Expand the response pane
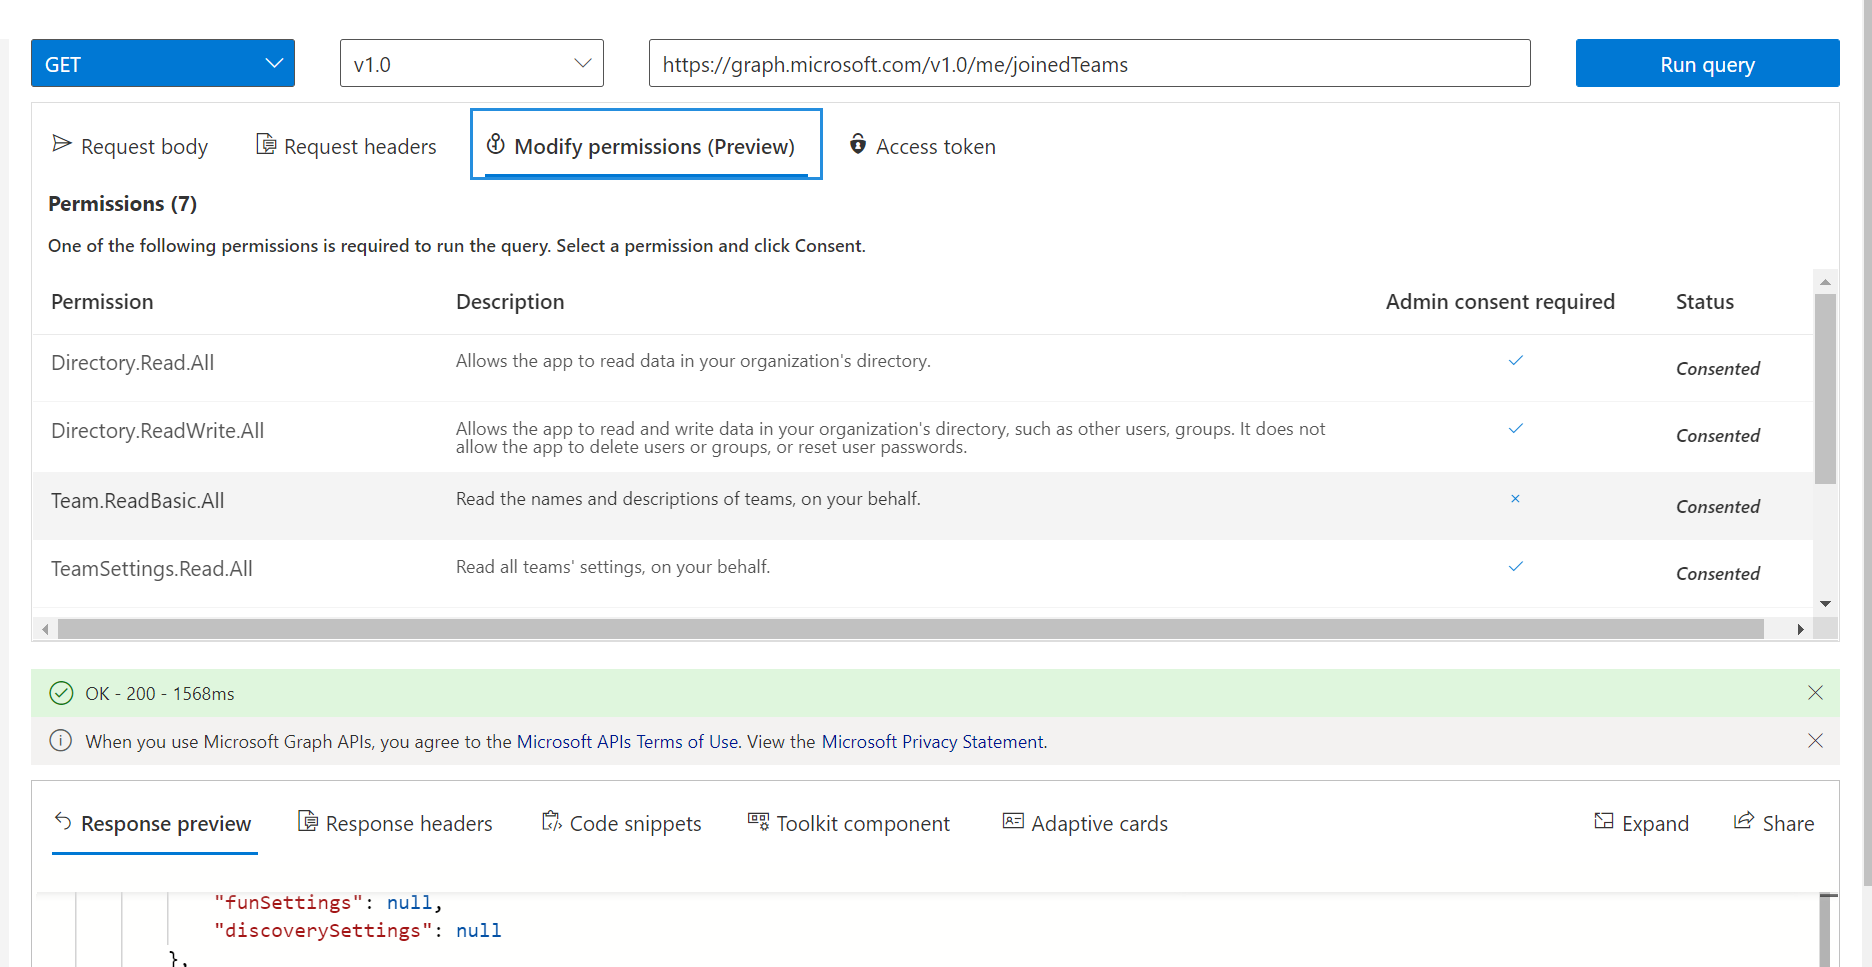Viewport: 1872px width, 967px height. 1641,823
